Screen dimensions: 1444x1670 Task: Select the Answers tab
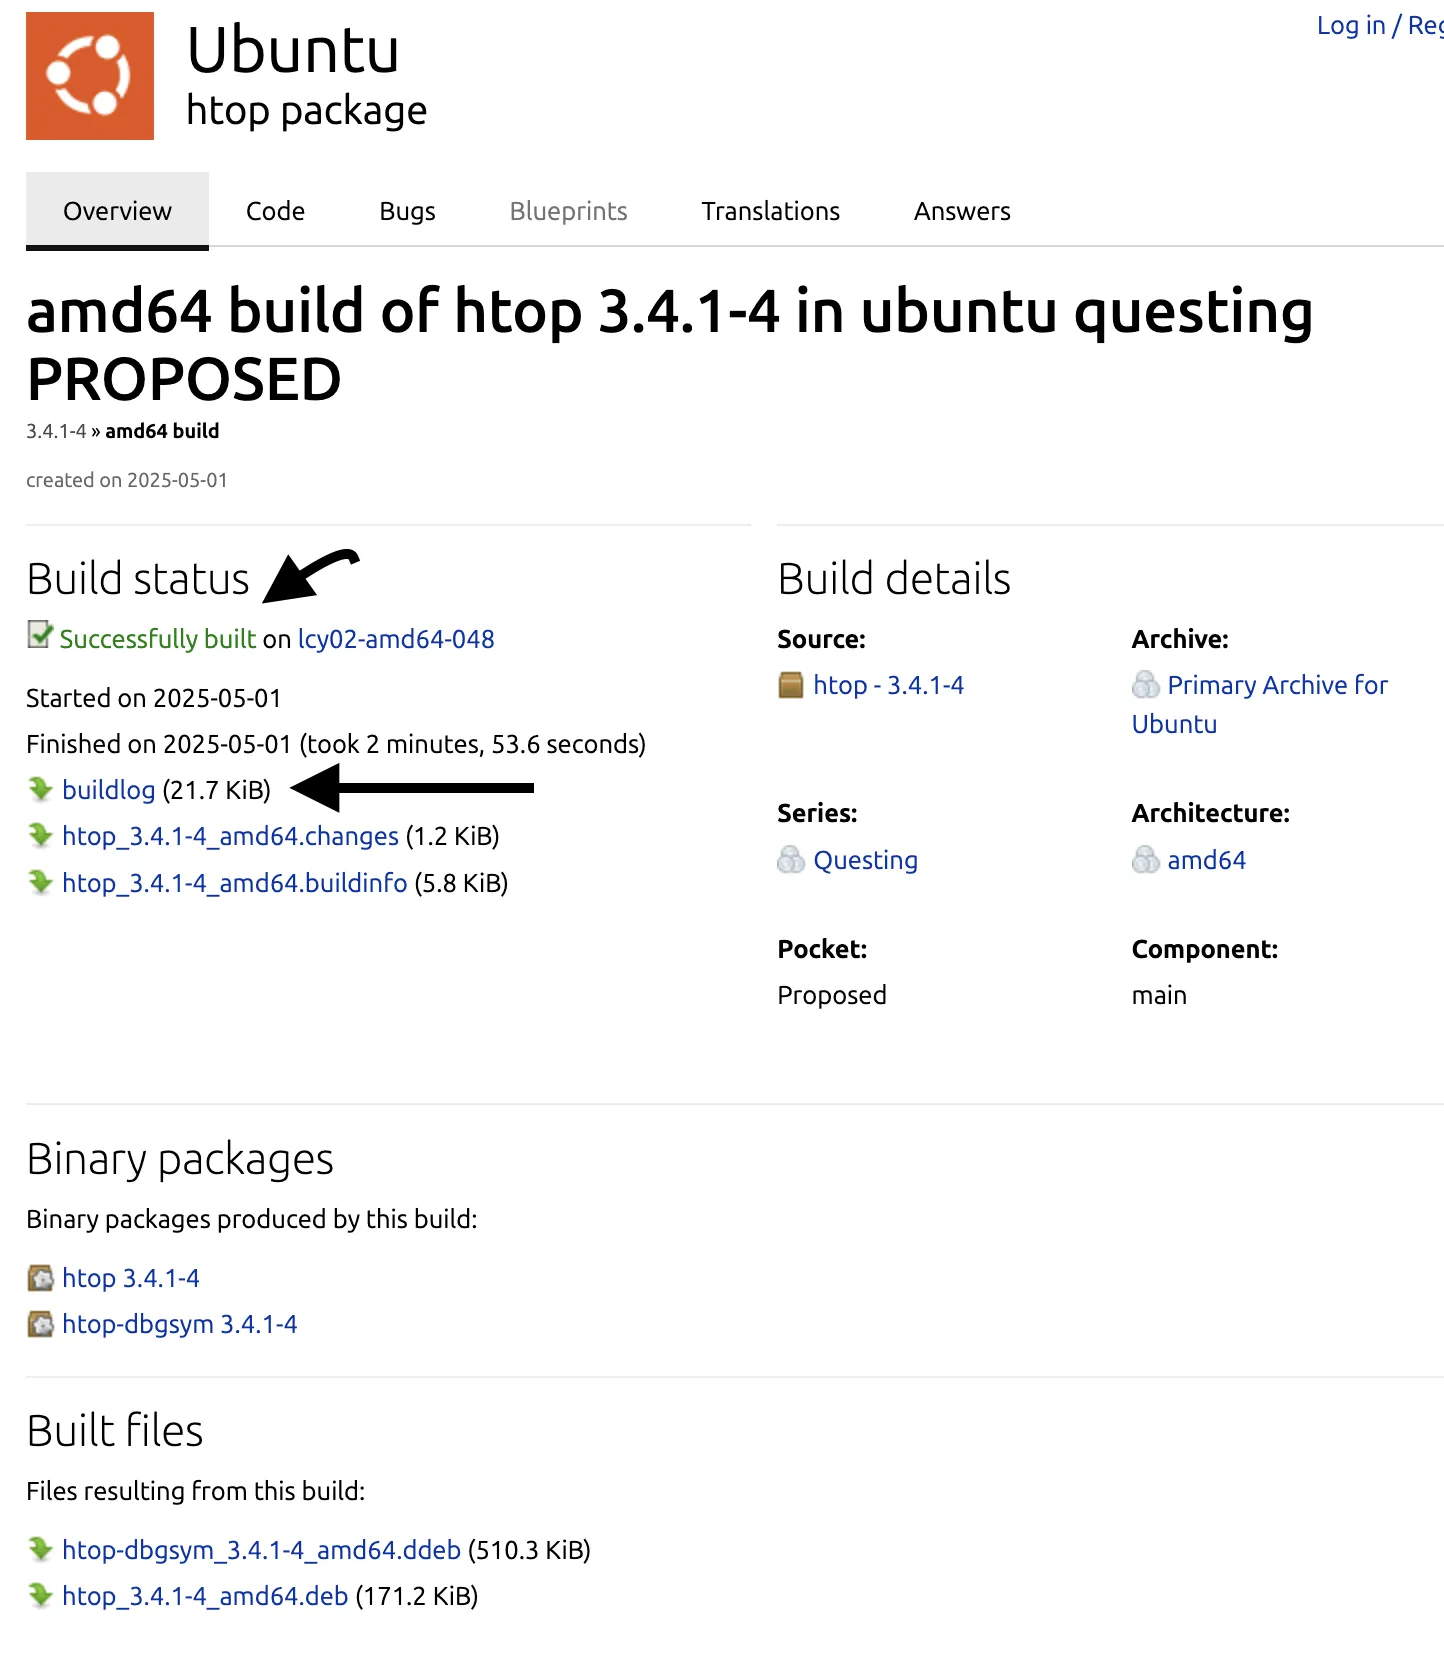[x=962, y=211]
